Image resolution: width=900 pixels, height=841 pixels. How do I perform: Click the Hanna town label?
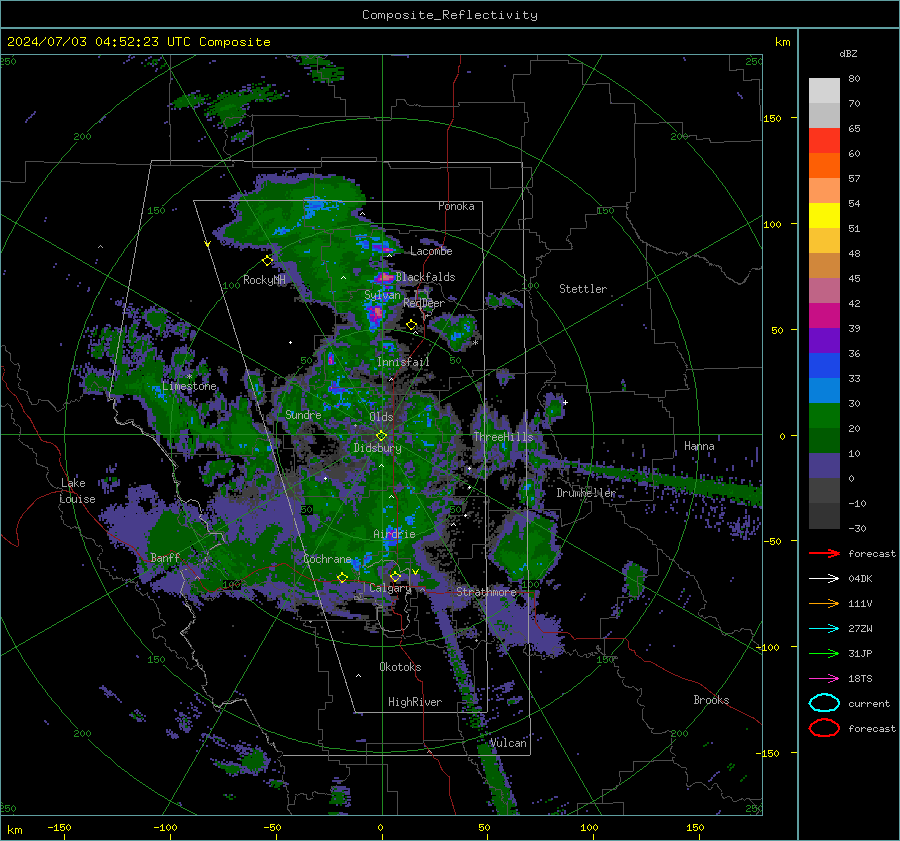tap(699, 446)
